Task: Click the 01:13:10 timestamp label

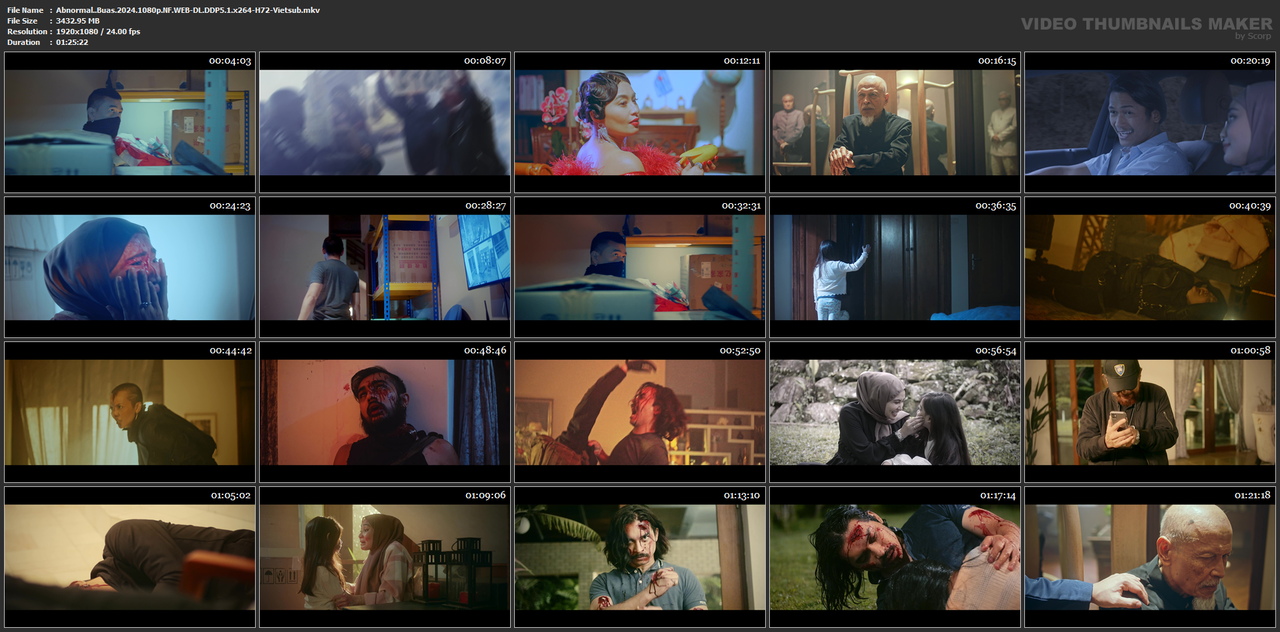Action: pos(741,495)
